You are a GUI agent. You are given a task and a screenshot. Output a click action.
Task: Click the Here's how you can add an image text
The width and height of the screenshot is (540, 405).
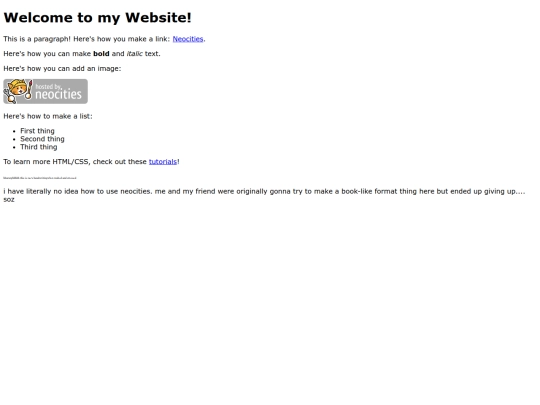point(62,69)
